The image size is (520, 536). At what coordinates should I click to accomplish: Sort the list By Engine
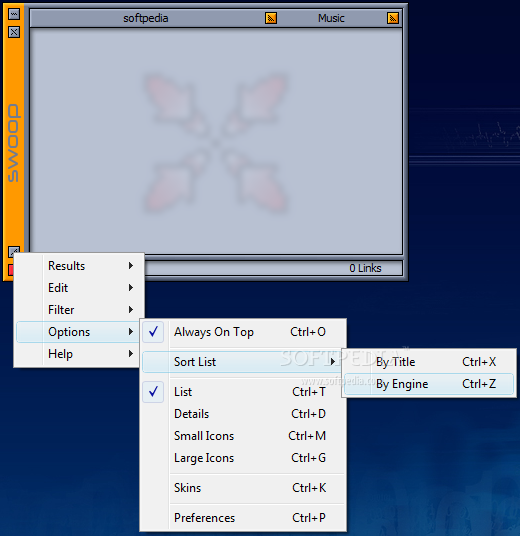[x=429, y=384]
